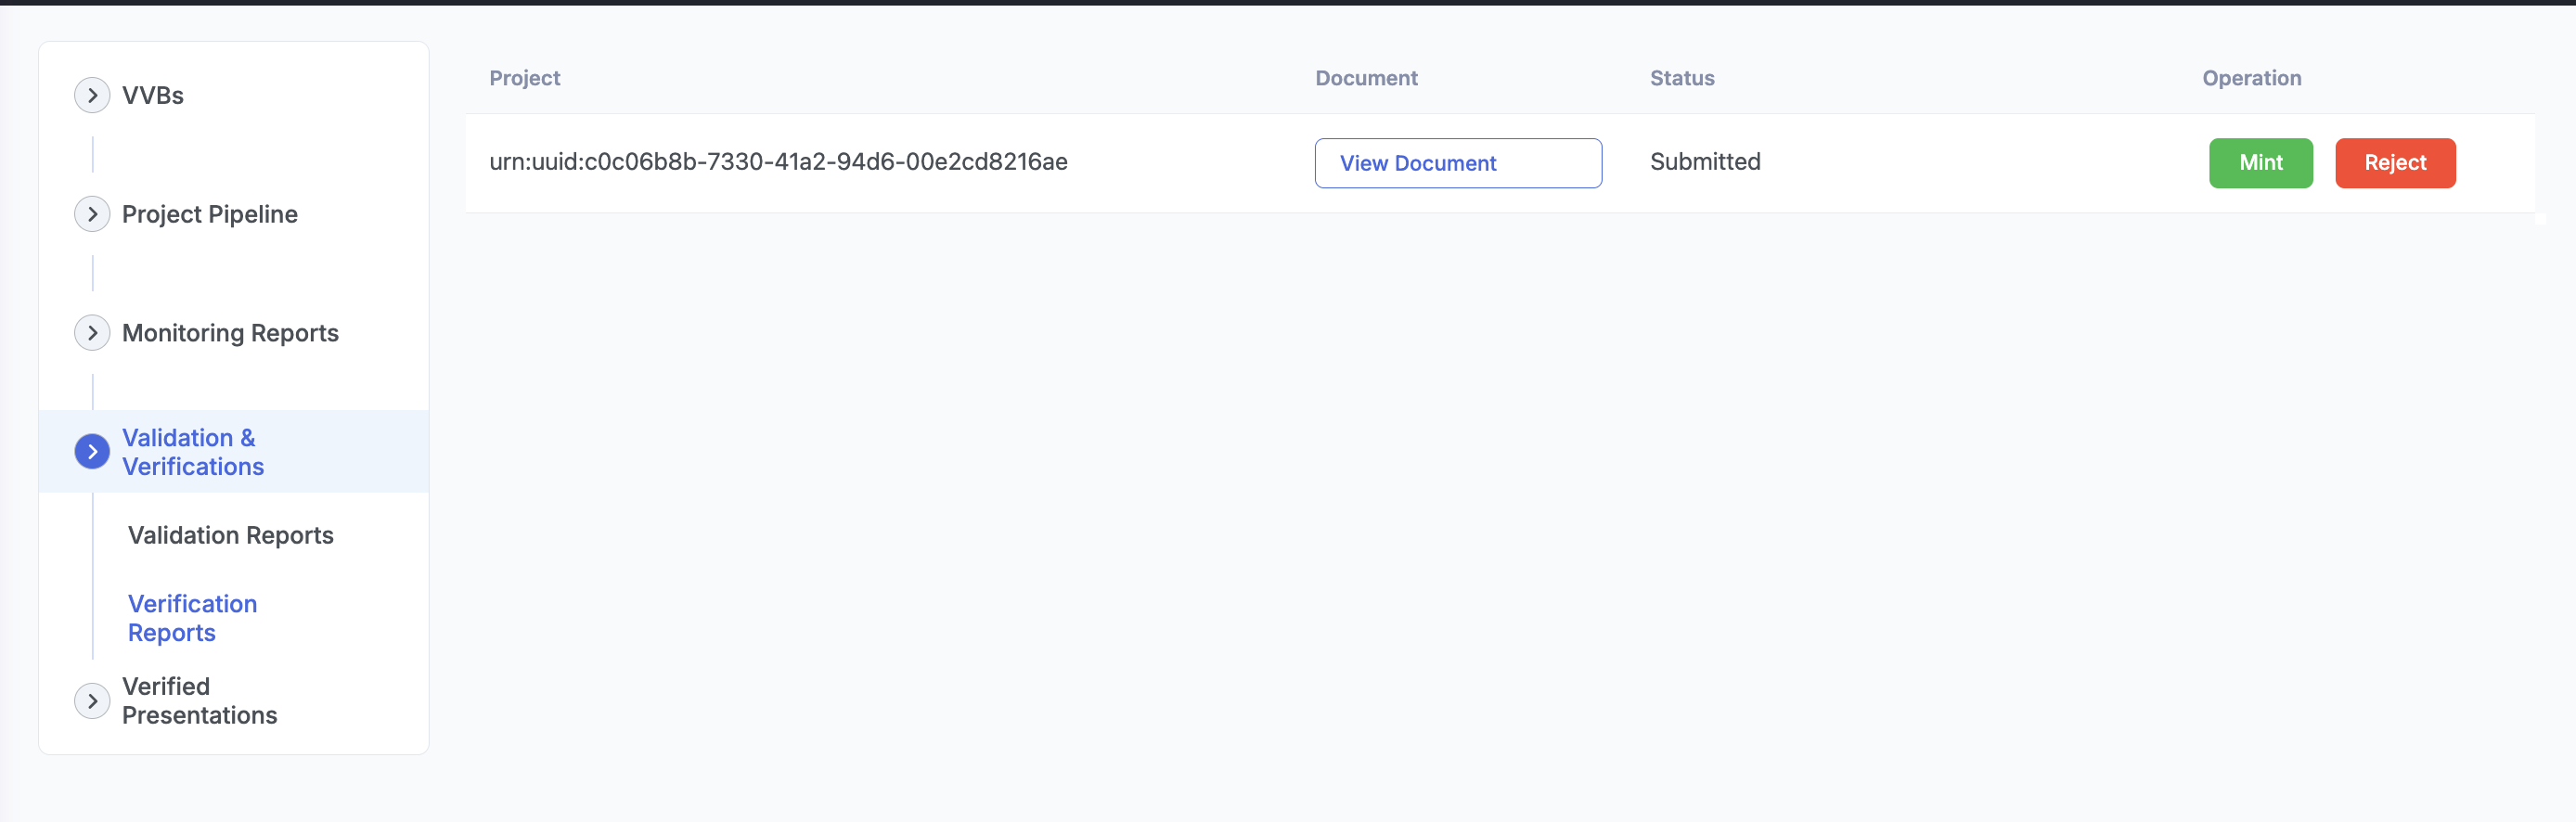Click the View Document button

[x=1457, y=163]
